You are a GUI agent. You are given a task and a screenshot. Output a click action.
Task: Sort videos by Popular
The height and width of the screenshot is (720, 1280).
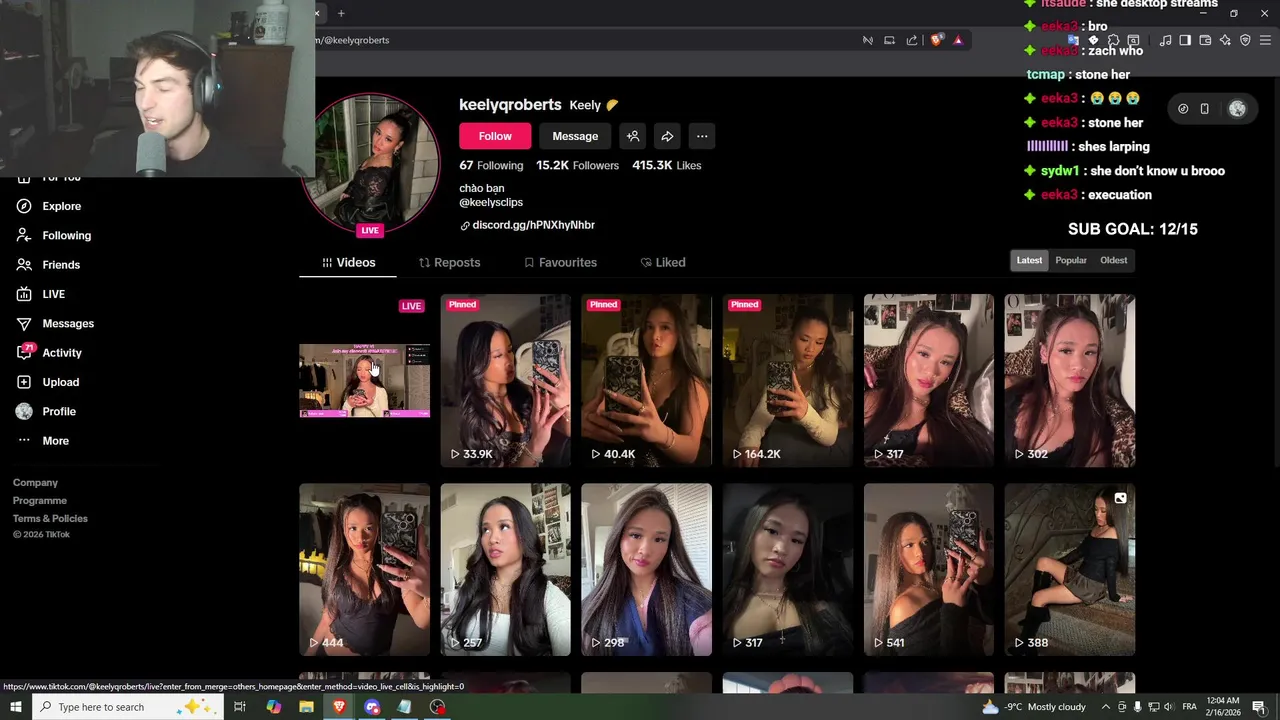pos(1071,260)
